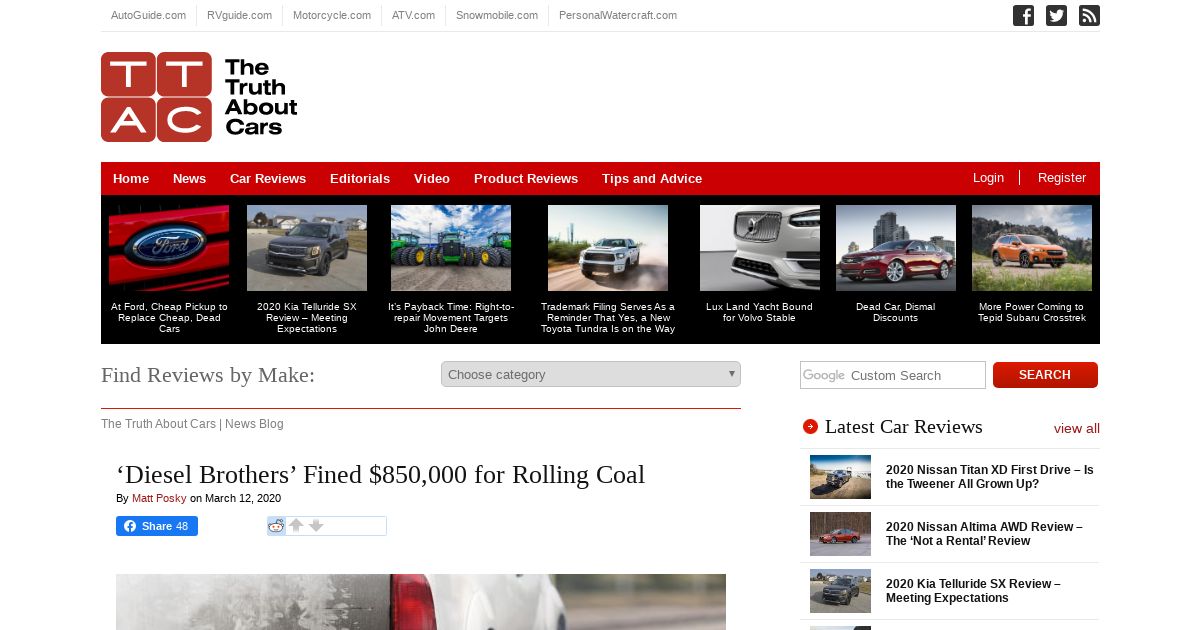This screenshot has height=630, width=1200.
Task: Click the Register link
Action: click(x=1062, y=177)
